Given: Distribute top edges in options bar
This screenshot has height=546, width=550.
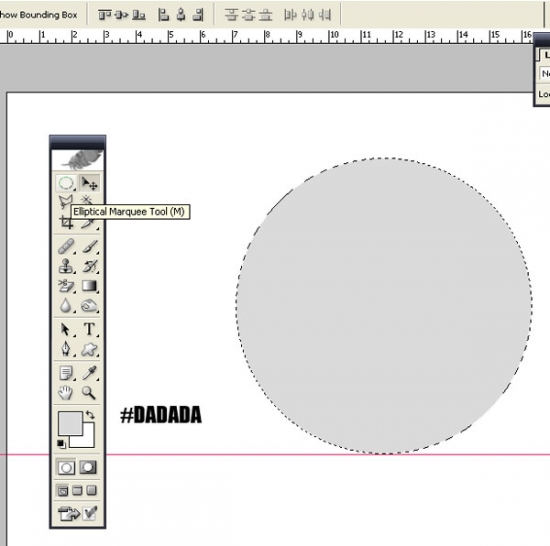Looking at the screenshot, I should click(232, 15).
